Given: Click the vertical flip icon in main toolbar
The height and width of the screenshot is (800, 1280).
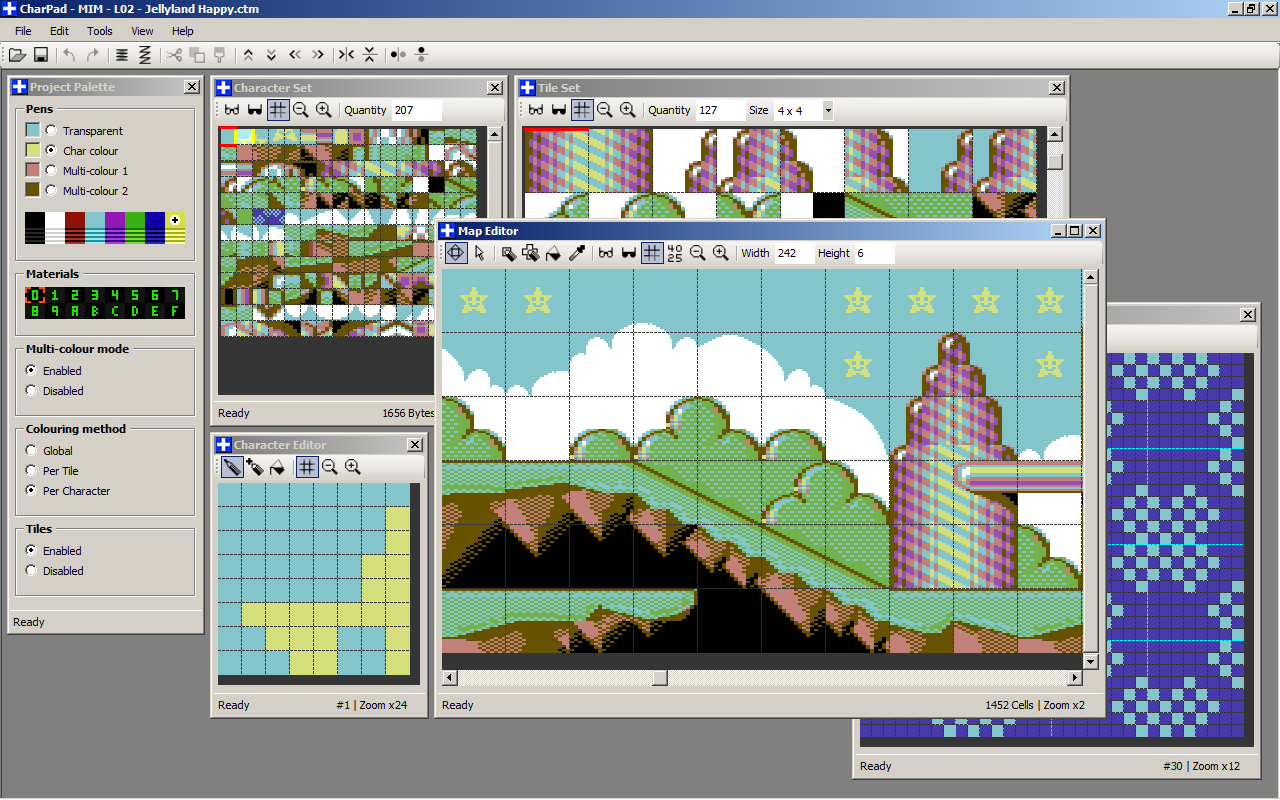Looking at the screenshot, I should (x=370, y=55).
